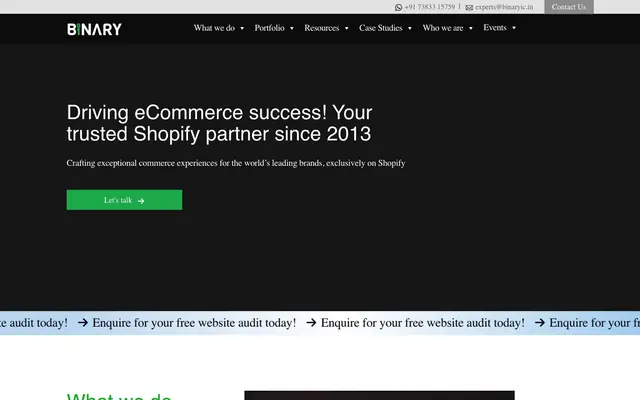Image resolution: width=640 pixels, height=400 pixels.
Task: Expand the Case Studies dropdown arrow
Action: point(410,28)
